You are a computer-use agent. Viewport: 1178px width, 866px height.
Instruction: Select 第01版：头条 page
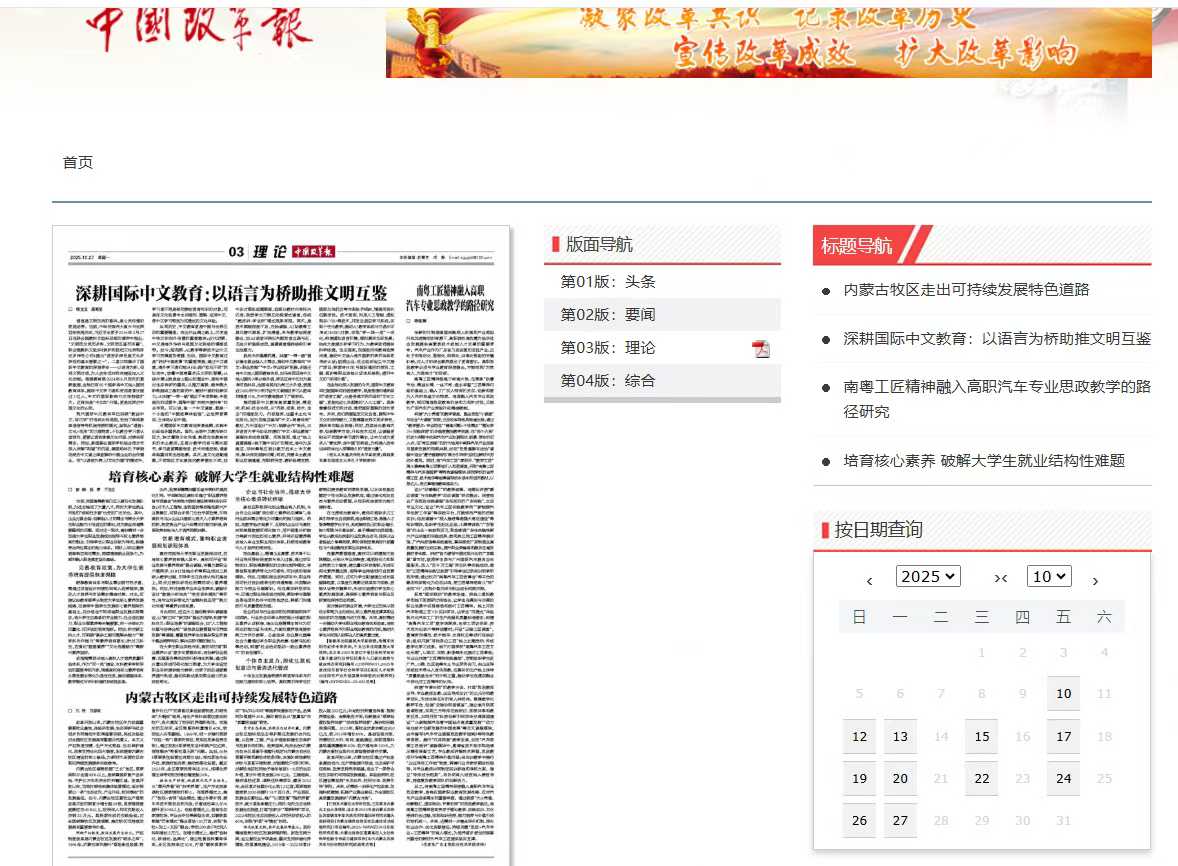click(x=608, y=282)
